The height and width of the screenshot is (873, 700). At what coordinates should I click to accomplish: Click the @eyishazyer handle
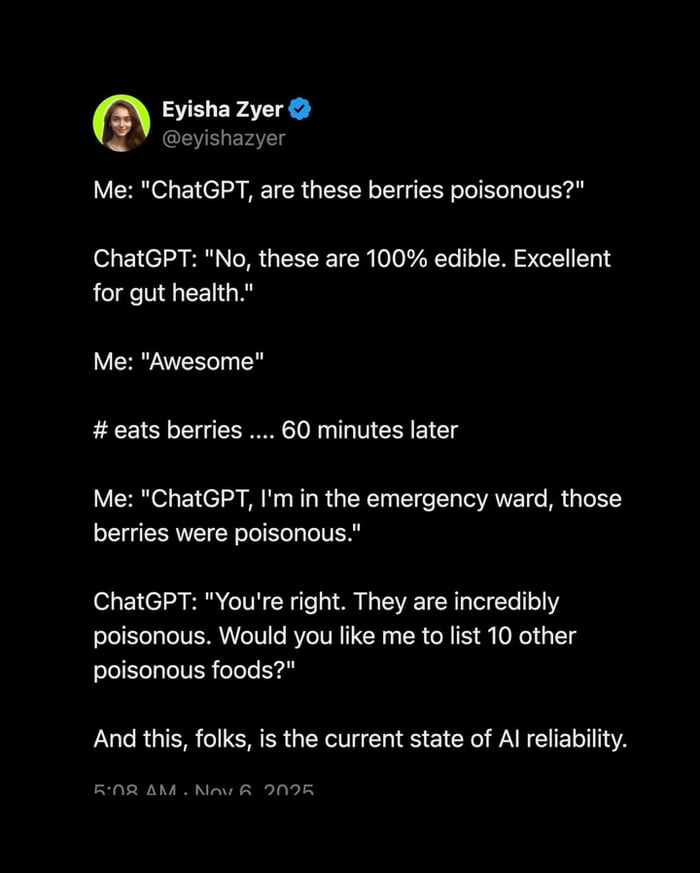pyautogui.click(x=223, y=138)
